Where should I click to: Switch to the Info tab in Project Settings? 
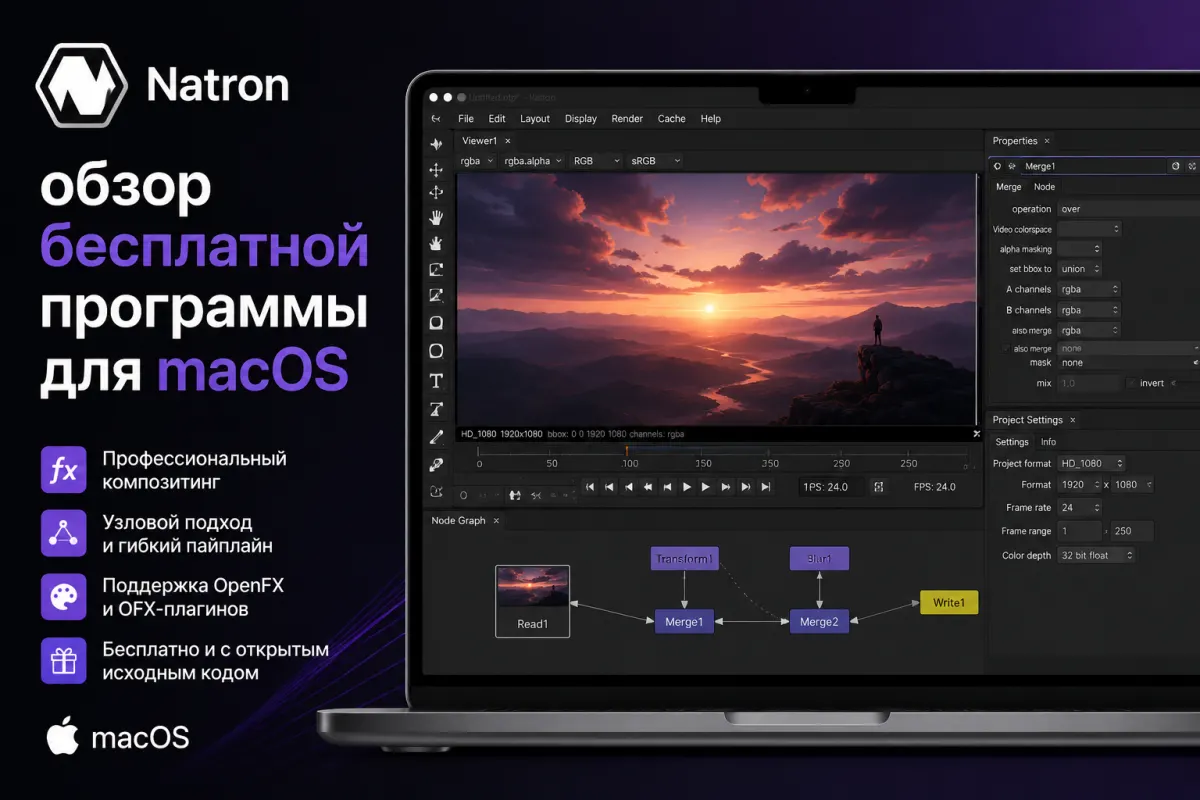tap(1048, 442)
